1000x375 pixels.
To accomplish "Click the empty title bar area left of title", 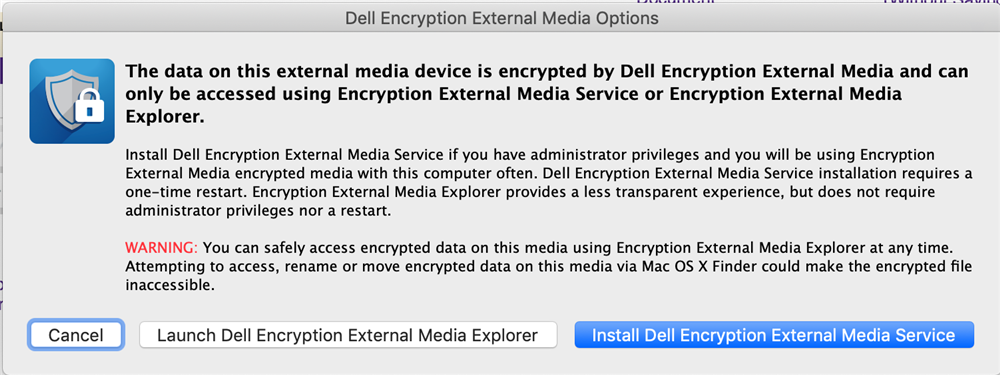I will point(172,18).
